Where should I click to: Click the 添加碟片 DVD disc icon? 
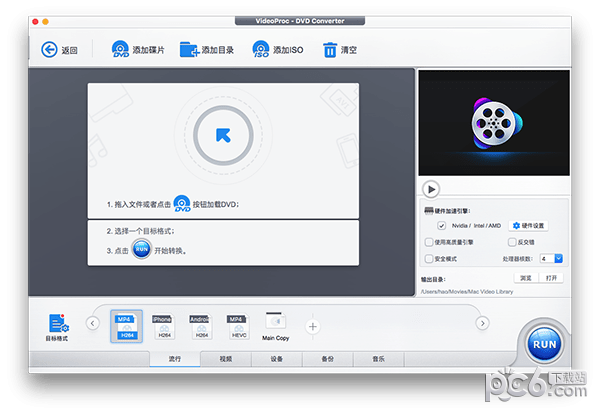tap(120, 49)
